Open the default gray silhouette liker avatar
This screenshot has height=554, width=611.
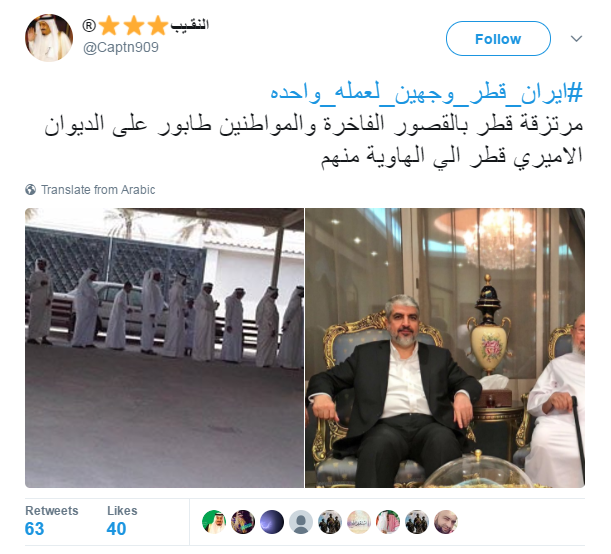pos(301,522)
